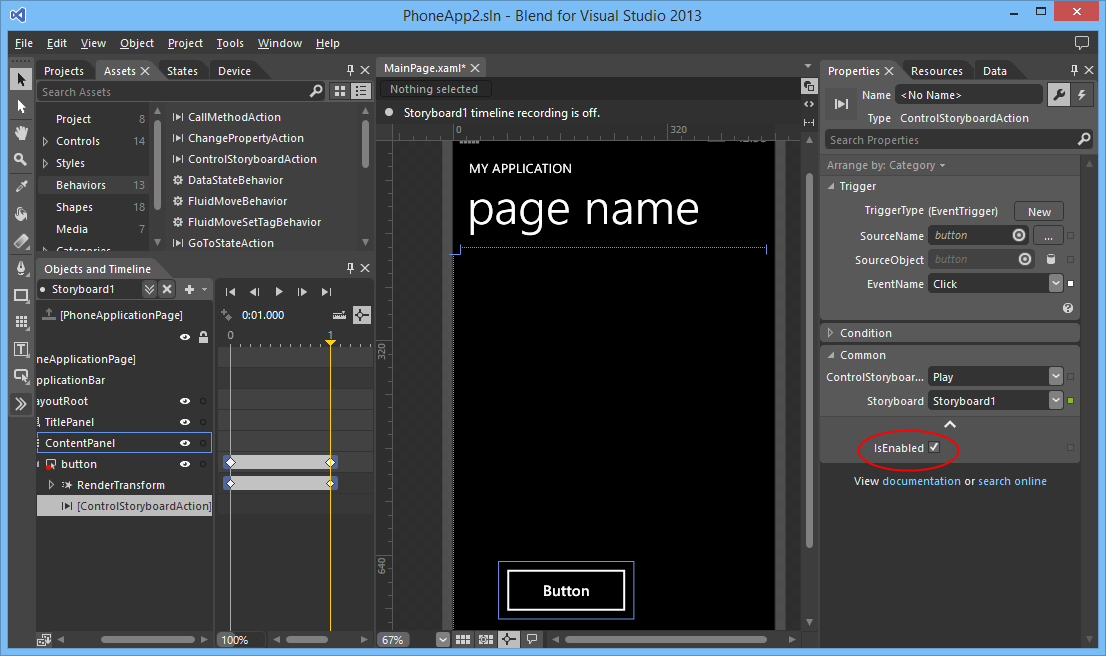
Task: Select the Selection arrow tool
Action: tap(21, 79)
